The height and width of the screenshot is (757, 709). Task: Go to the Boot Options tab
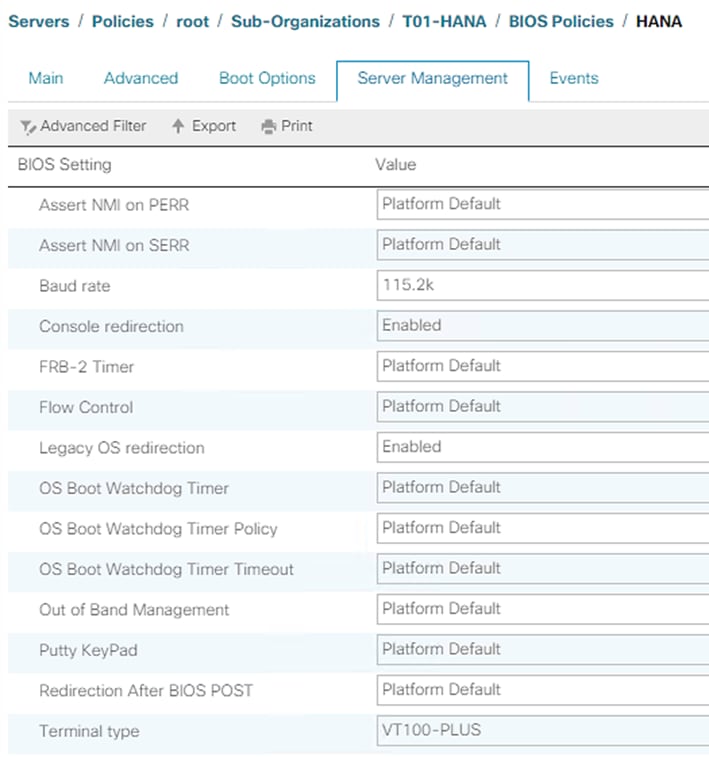coord(267,78)
